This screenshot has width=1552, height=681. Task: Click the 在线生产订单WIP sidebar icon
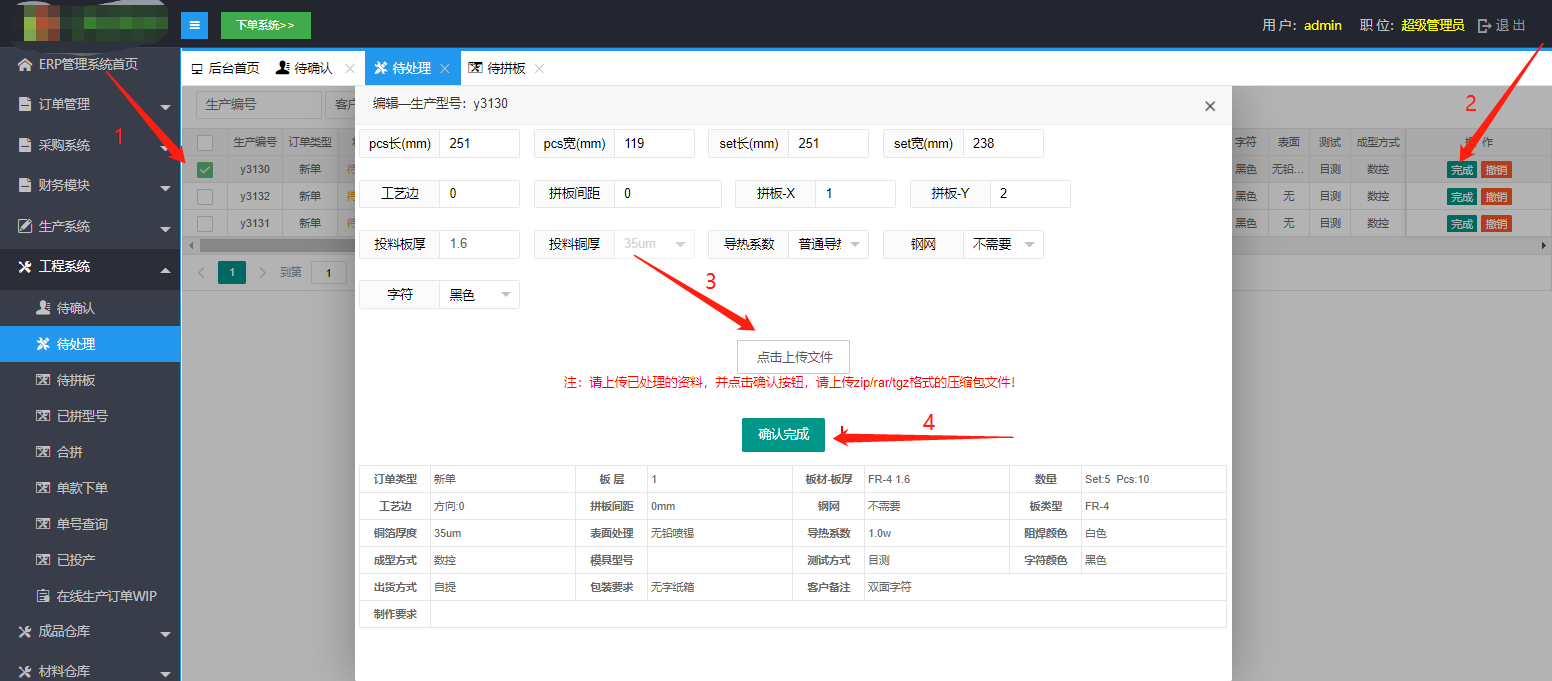[43, 596]
